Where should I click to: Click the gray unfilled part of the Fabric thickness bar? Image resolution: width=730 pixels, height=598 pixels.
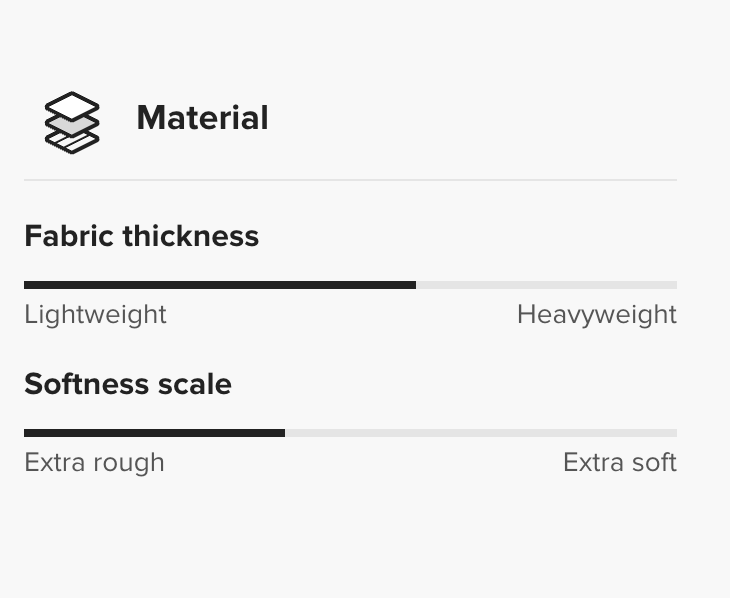[x=546, y=285]
